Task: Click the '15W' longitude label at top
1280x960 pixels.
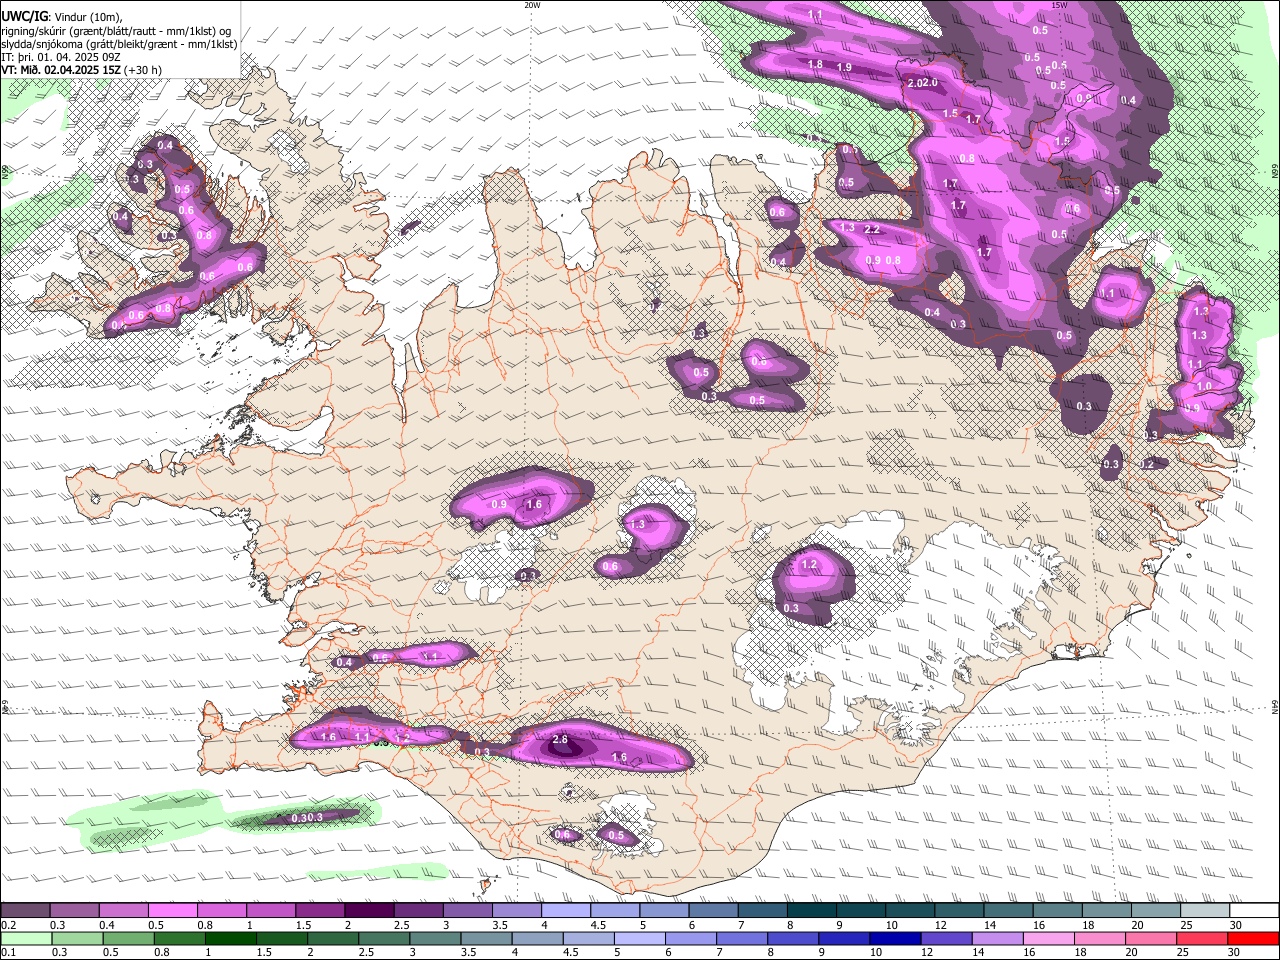Action: (1059, 5)
